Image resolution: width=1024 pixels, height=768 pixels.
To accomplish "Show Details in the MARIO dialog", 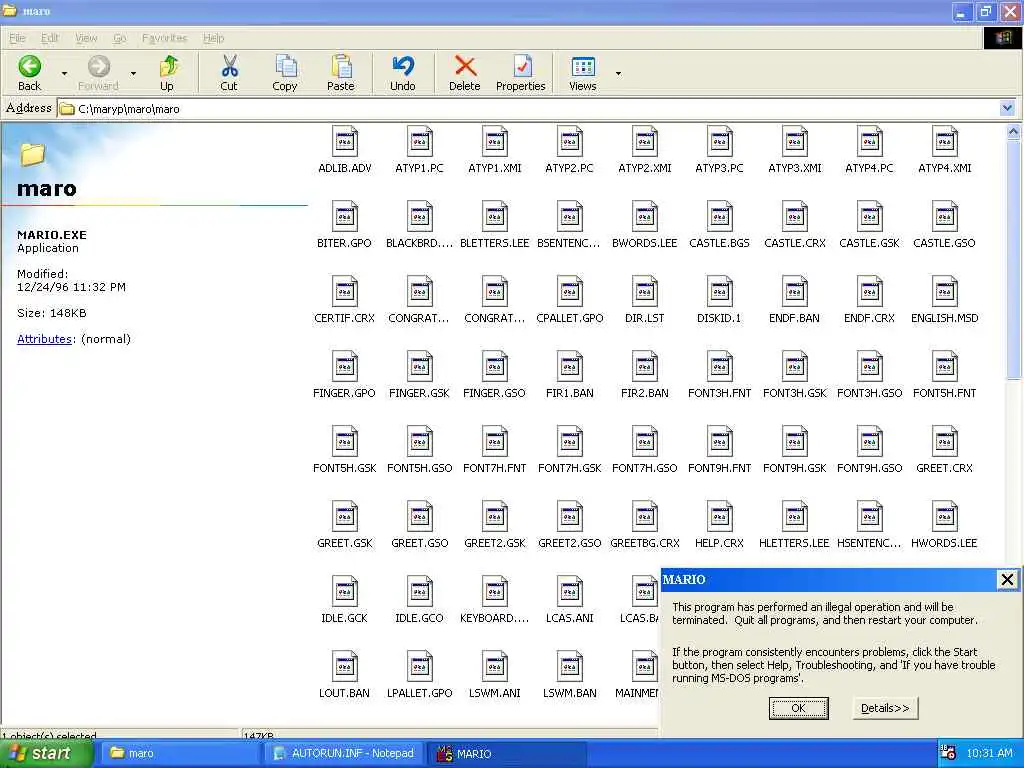I will [885, 708].
